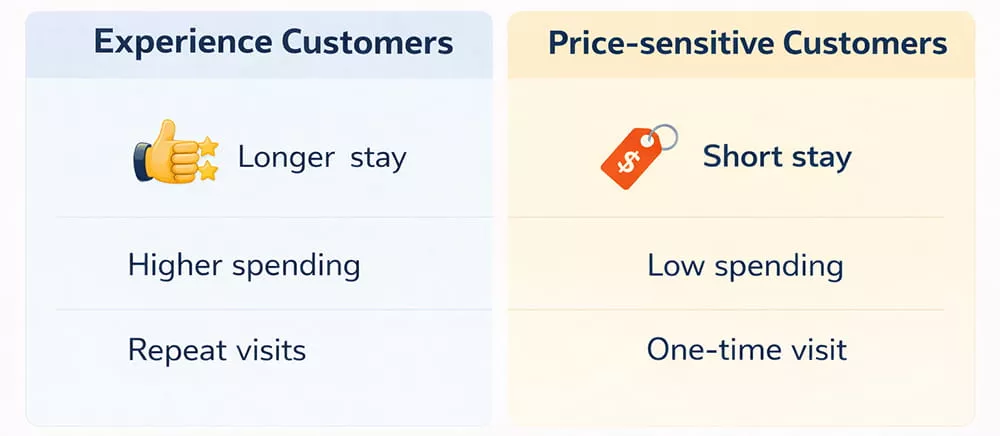Click divider line above "Low spending"

727,217
